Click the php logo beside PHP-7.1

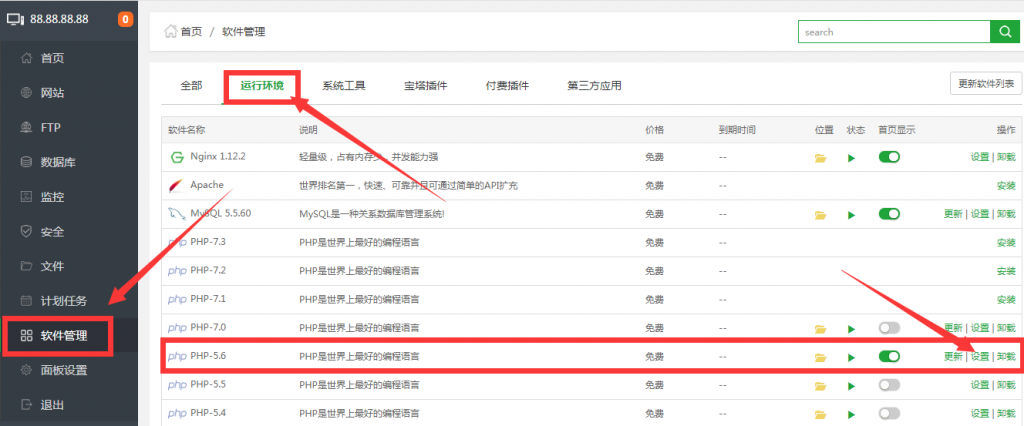point(177,300)
